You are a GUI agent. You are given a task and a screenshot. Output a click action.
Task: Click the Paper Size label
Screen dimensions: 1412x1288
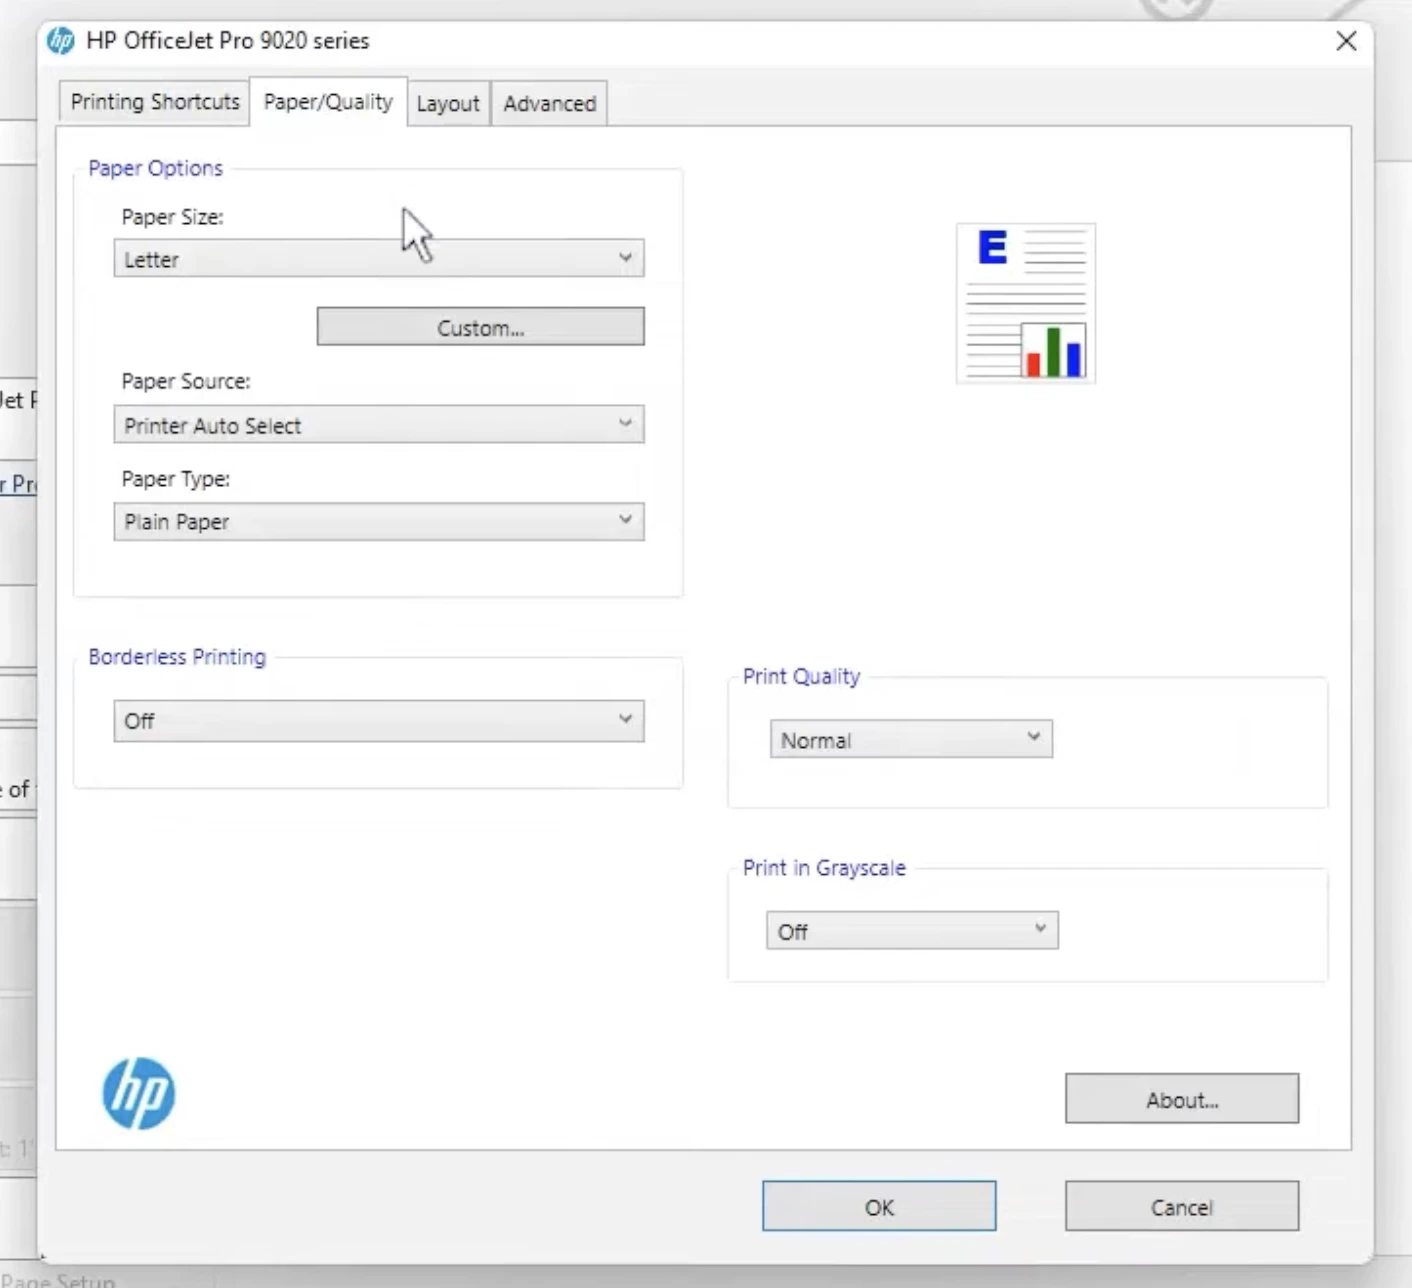(172, 217)
